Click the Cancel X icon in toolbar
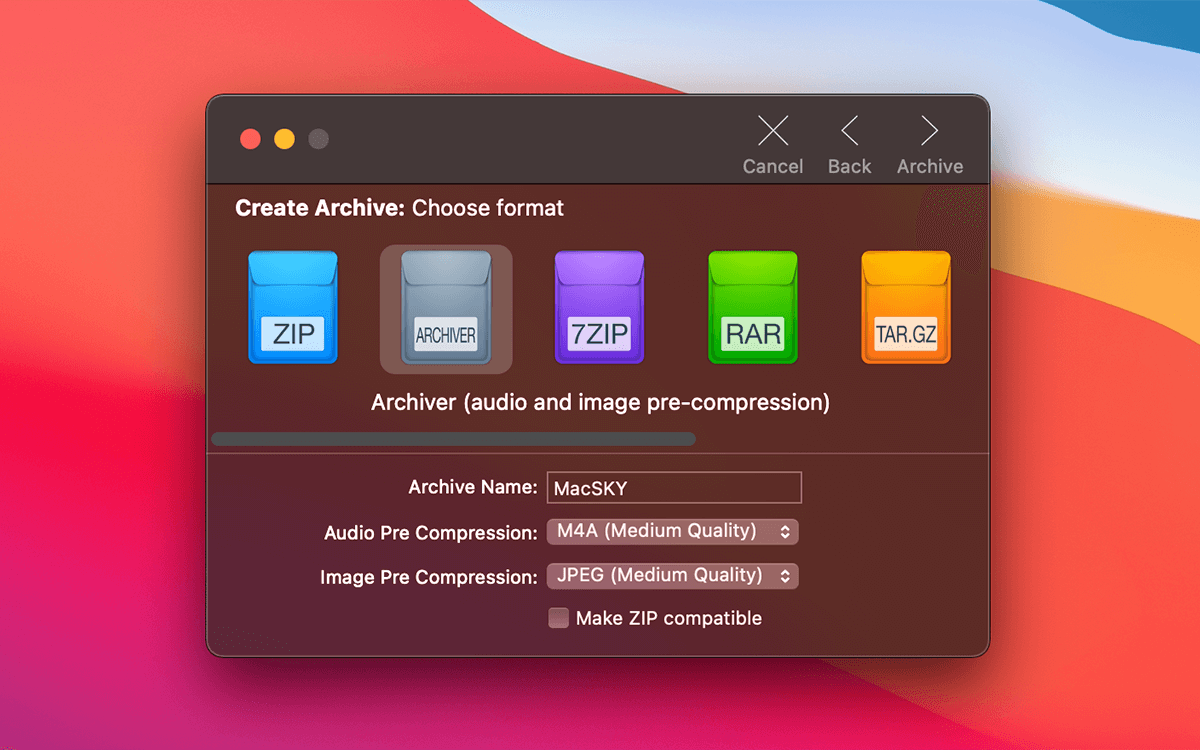 (x=773, y=131)
